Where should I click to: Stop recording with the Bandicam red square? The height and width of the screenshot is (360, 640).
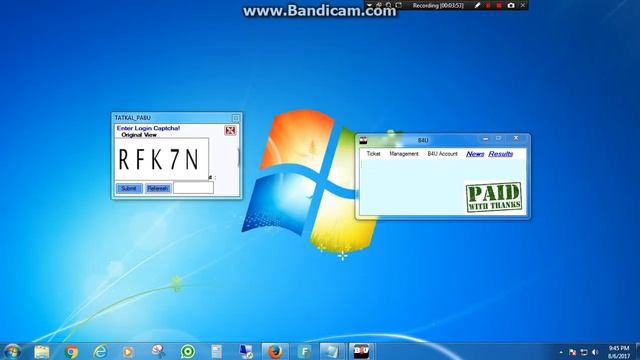pos(499,5)
